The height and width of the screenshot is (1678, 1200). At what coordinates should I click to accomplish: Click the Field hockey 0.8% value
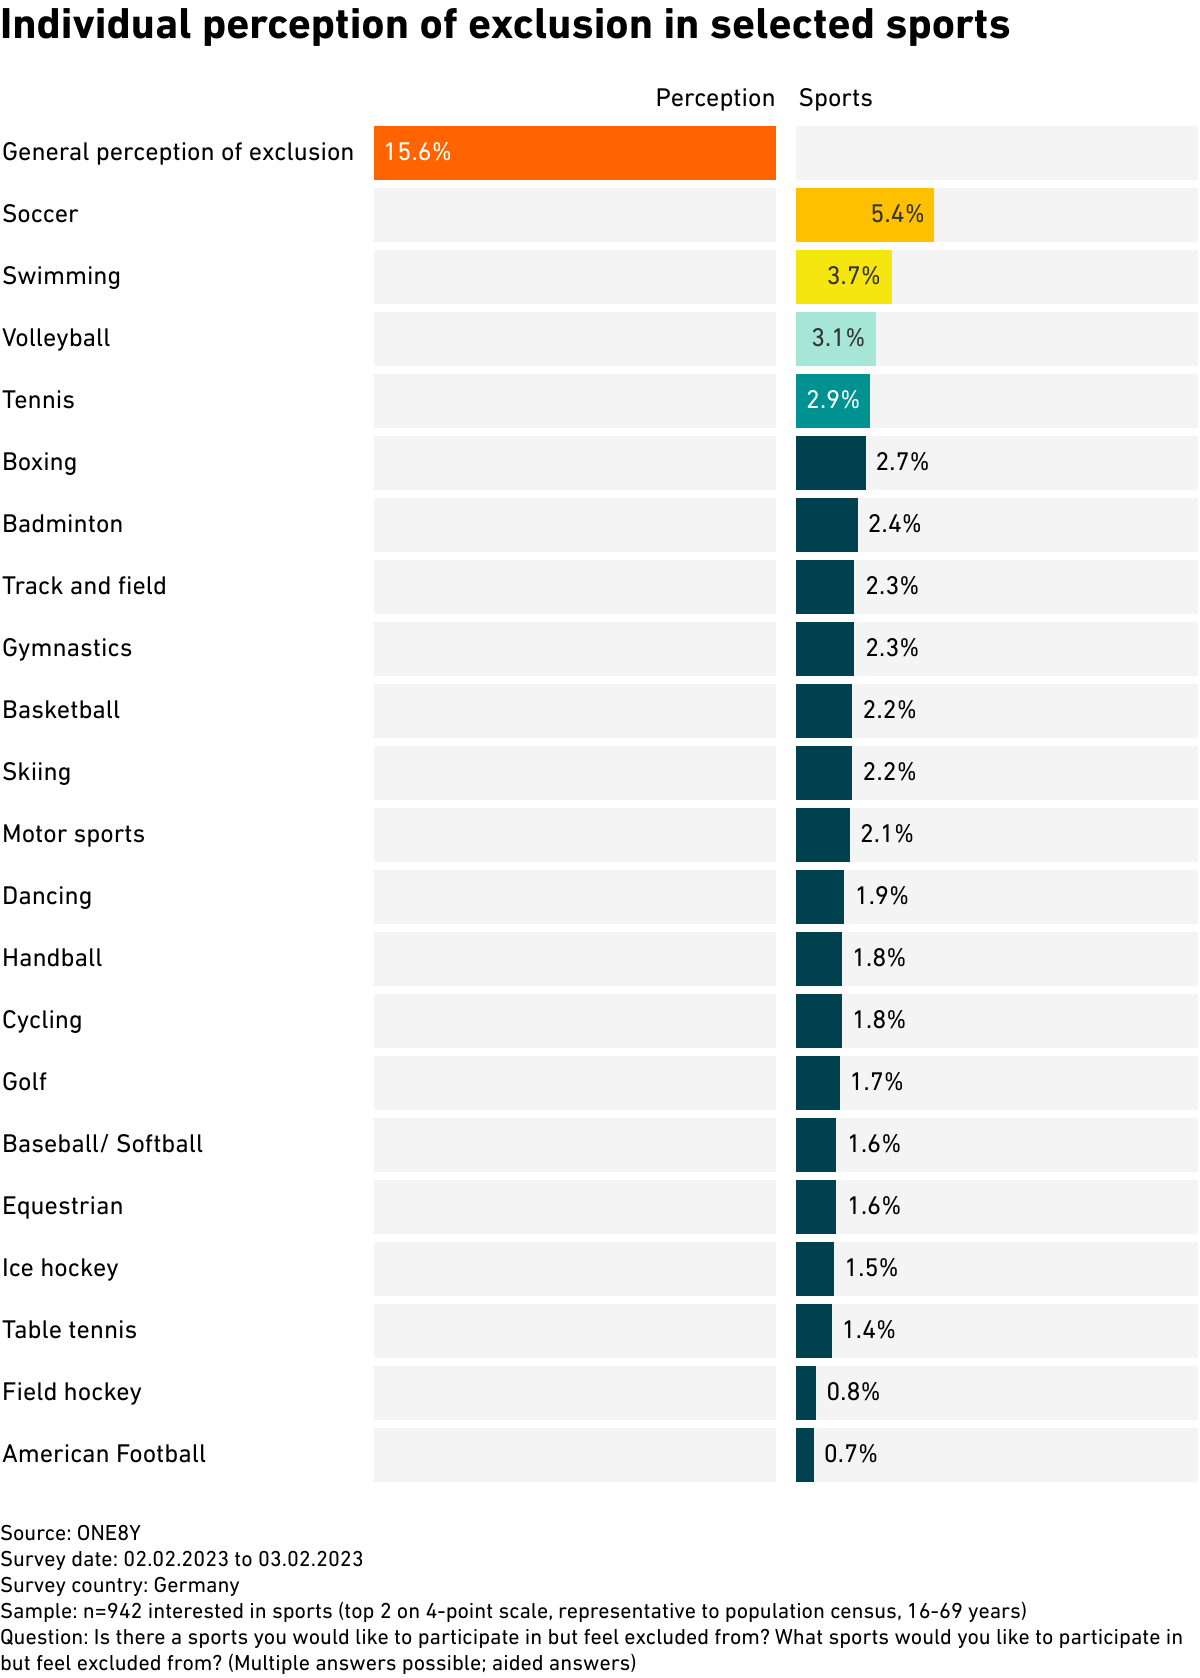pyautogui.click(x=853, y=1392)
